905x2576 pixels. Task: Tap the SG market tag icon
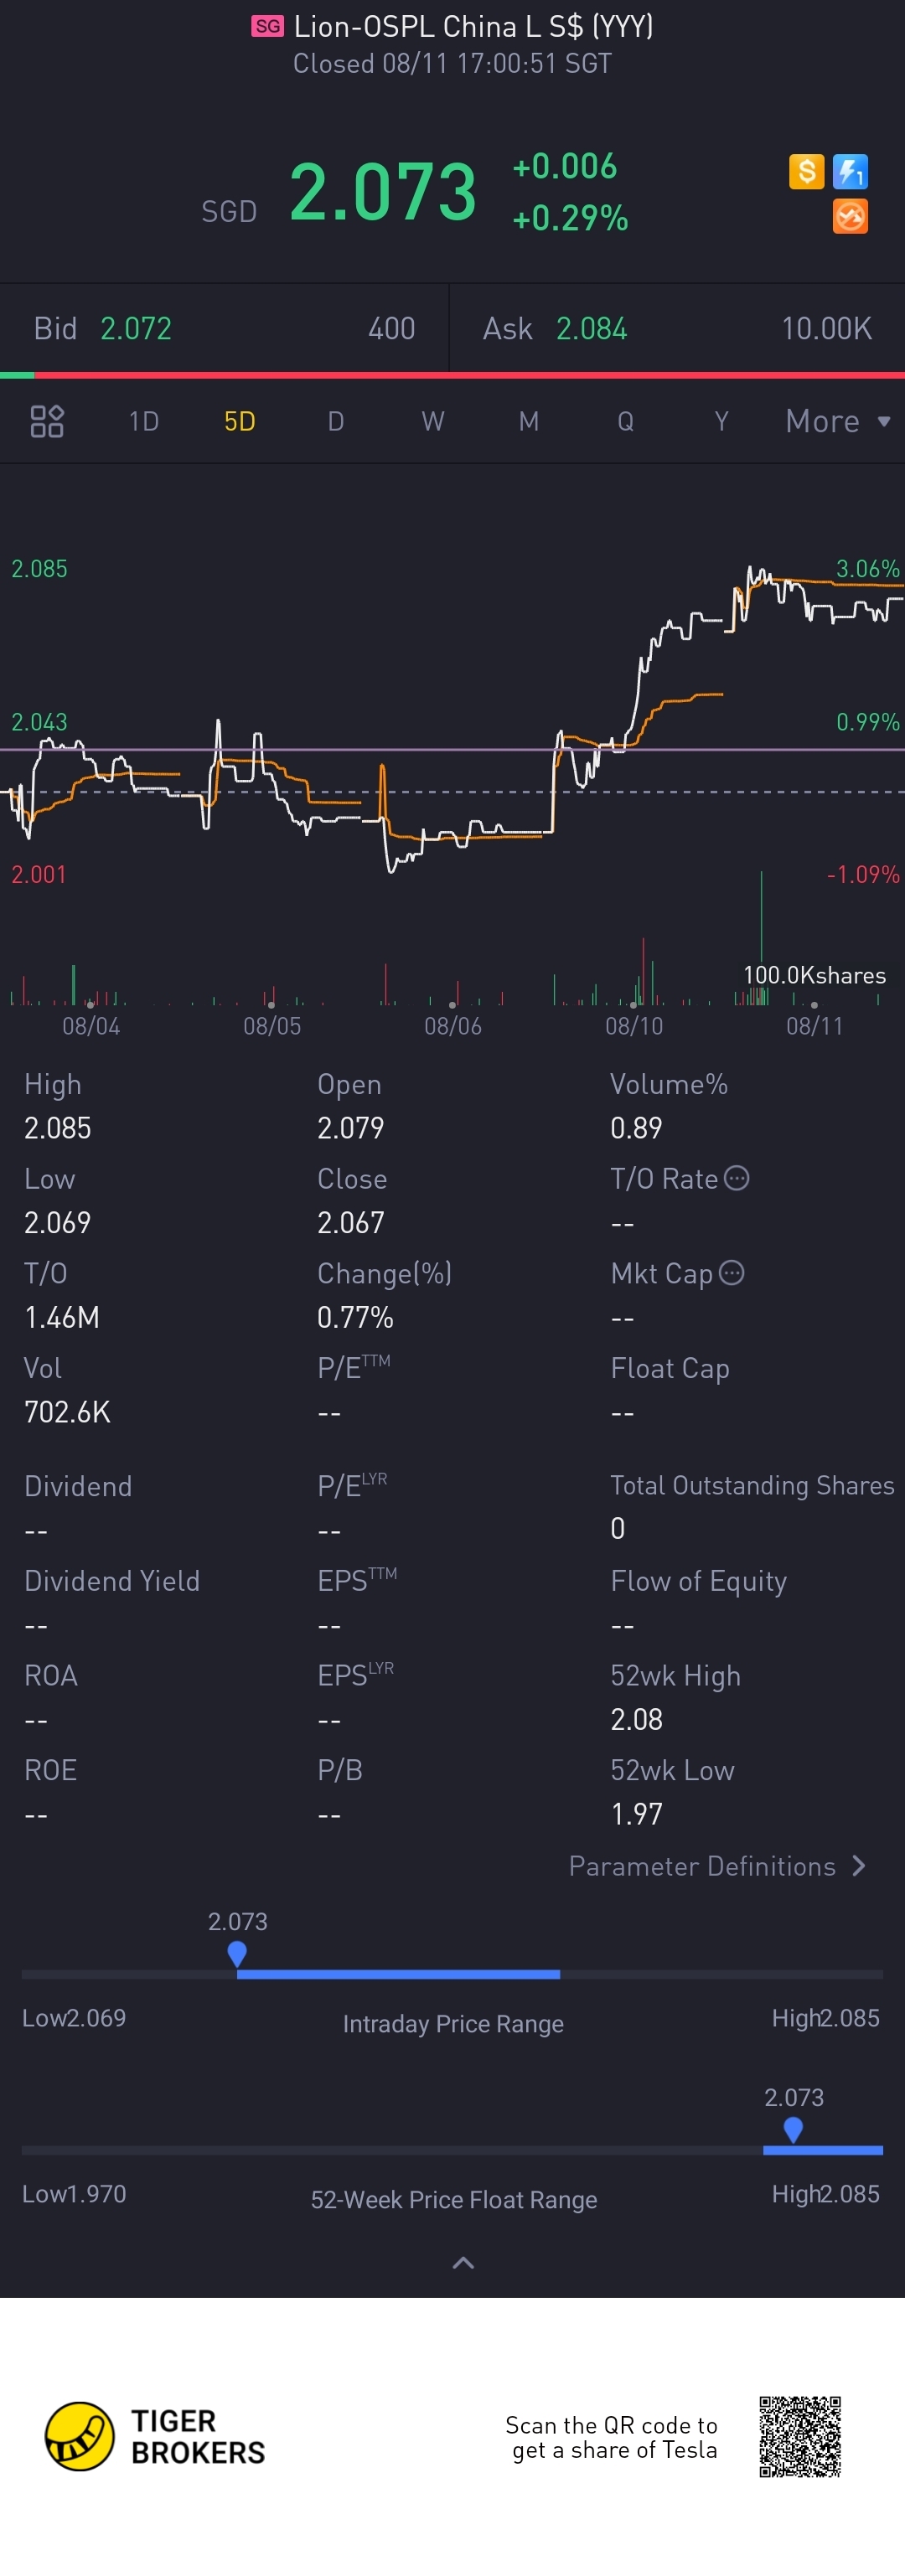tap(267, 26)
